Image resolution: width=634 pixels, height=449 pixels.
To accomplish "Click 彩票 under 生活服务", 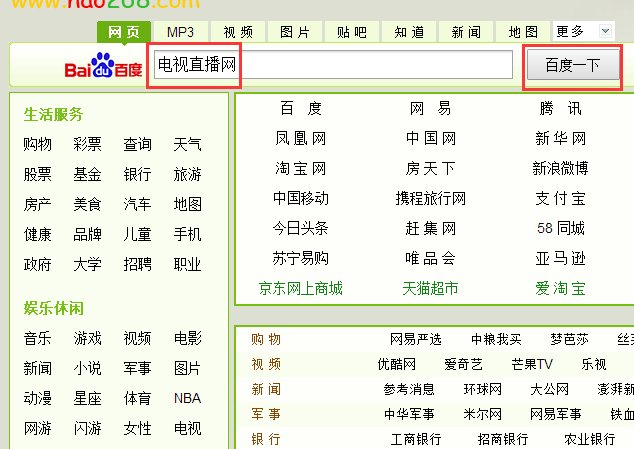I will tap(87, 144).
